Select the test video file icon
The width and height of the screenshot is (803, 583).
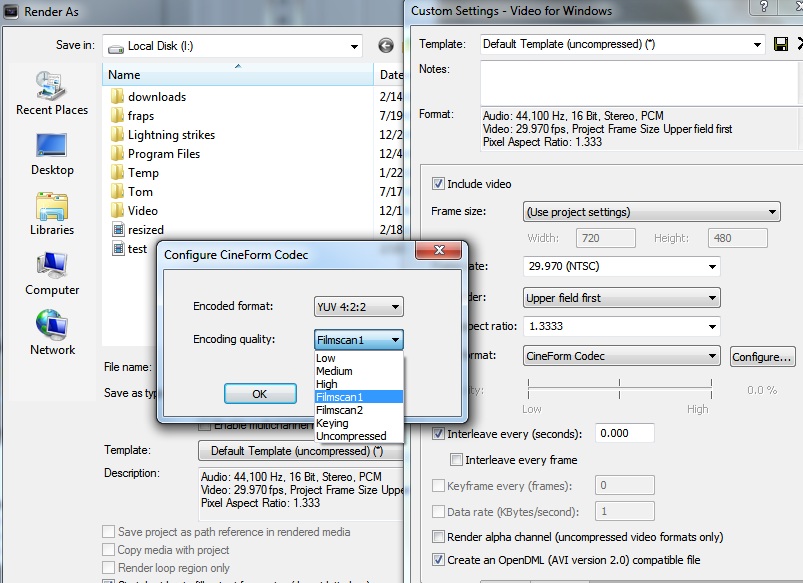118,248
